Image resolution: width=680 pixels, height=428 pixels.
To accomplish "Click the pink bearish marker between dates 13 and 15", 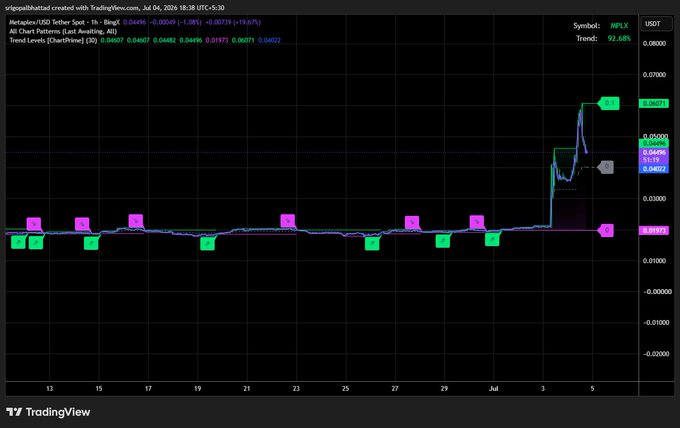I will 82,224.
